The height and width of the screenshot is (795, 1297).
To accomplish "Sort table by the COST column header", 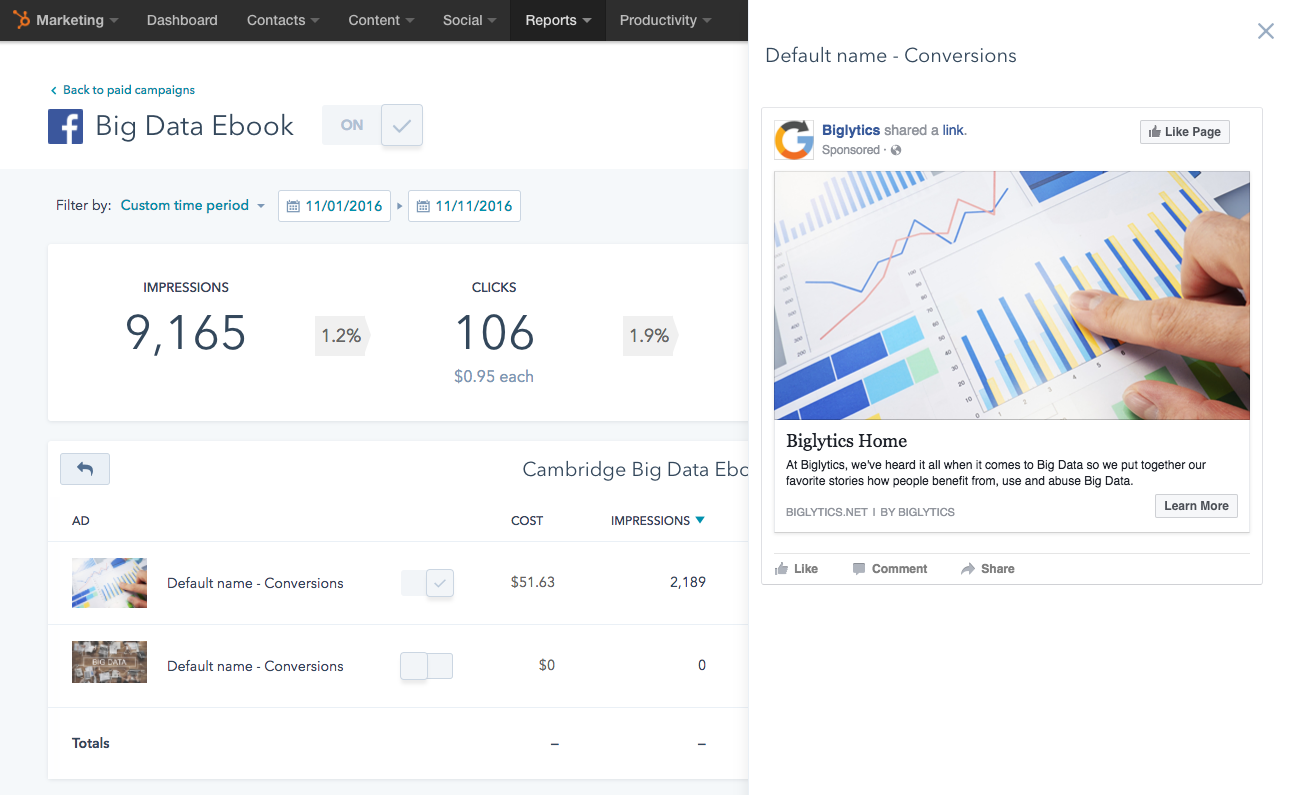I will (527, 521).
